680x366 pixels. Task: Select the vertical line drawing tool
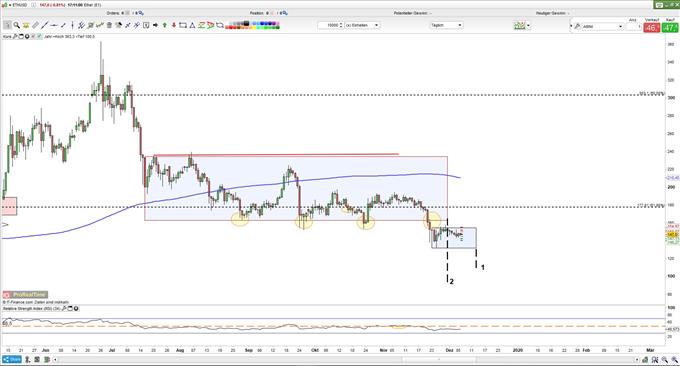[72, 25]
